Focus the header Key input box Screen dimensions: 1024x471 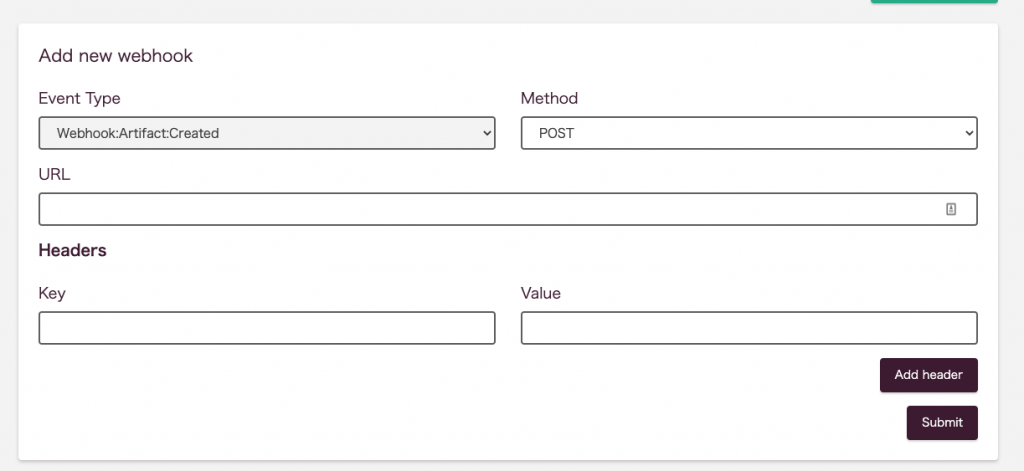tap(266, 328)
